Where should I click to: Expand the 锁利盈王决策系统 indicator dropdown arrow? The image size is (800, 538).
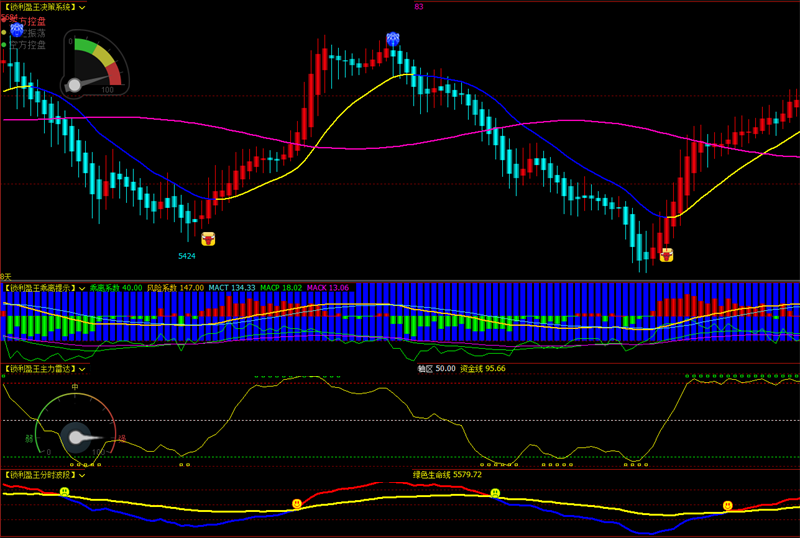pyautogui.click(x=82, y=8)
